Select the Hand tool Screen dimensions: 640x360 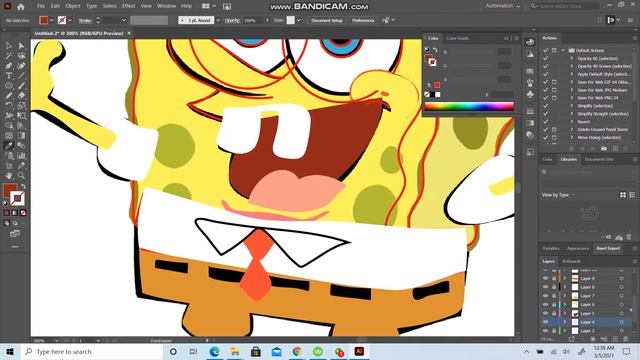coord(9,176)
